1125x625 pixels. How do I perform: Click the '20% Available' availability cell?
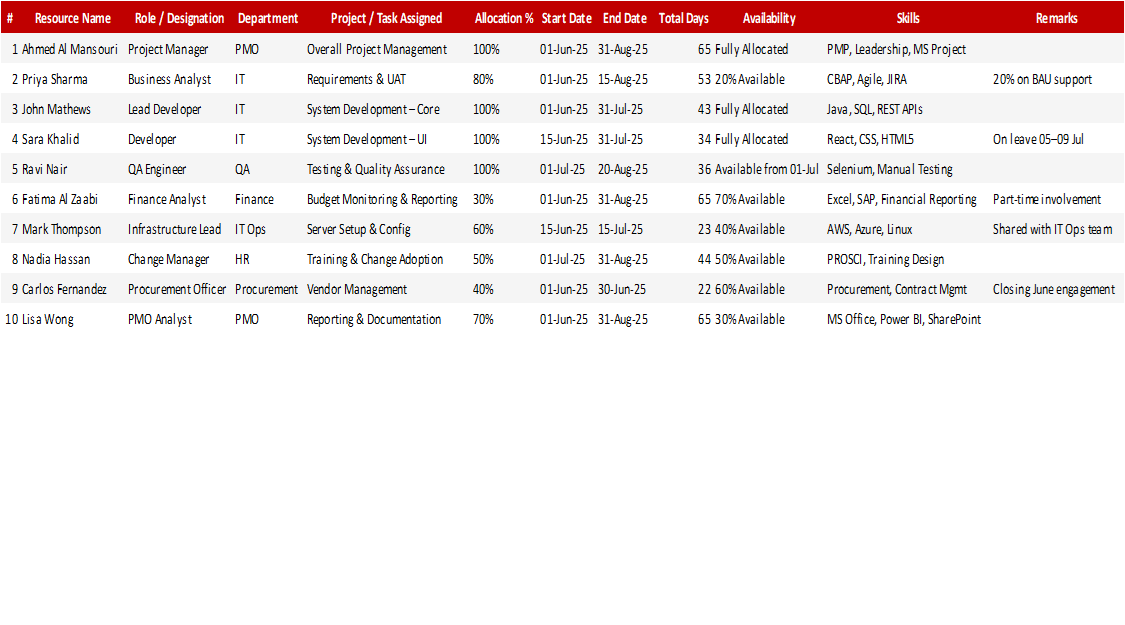[750, 80]
